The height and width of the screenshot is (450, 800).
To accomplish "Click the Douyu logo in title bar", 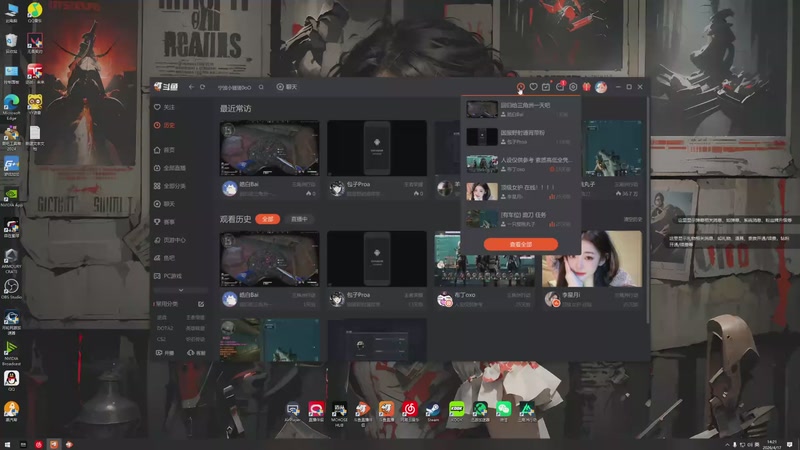I will click(x=166, y=87).
